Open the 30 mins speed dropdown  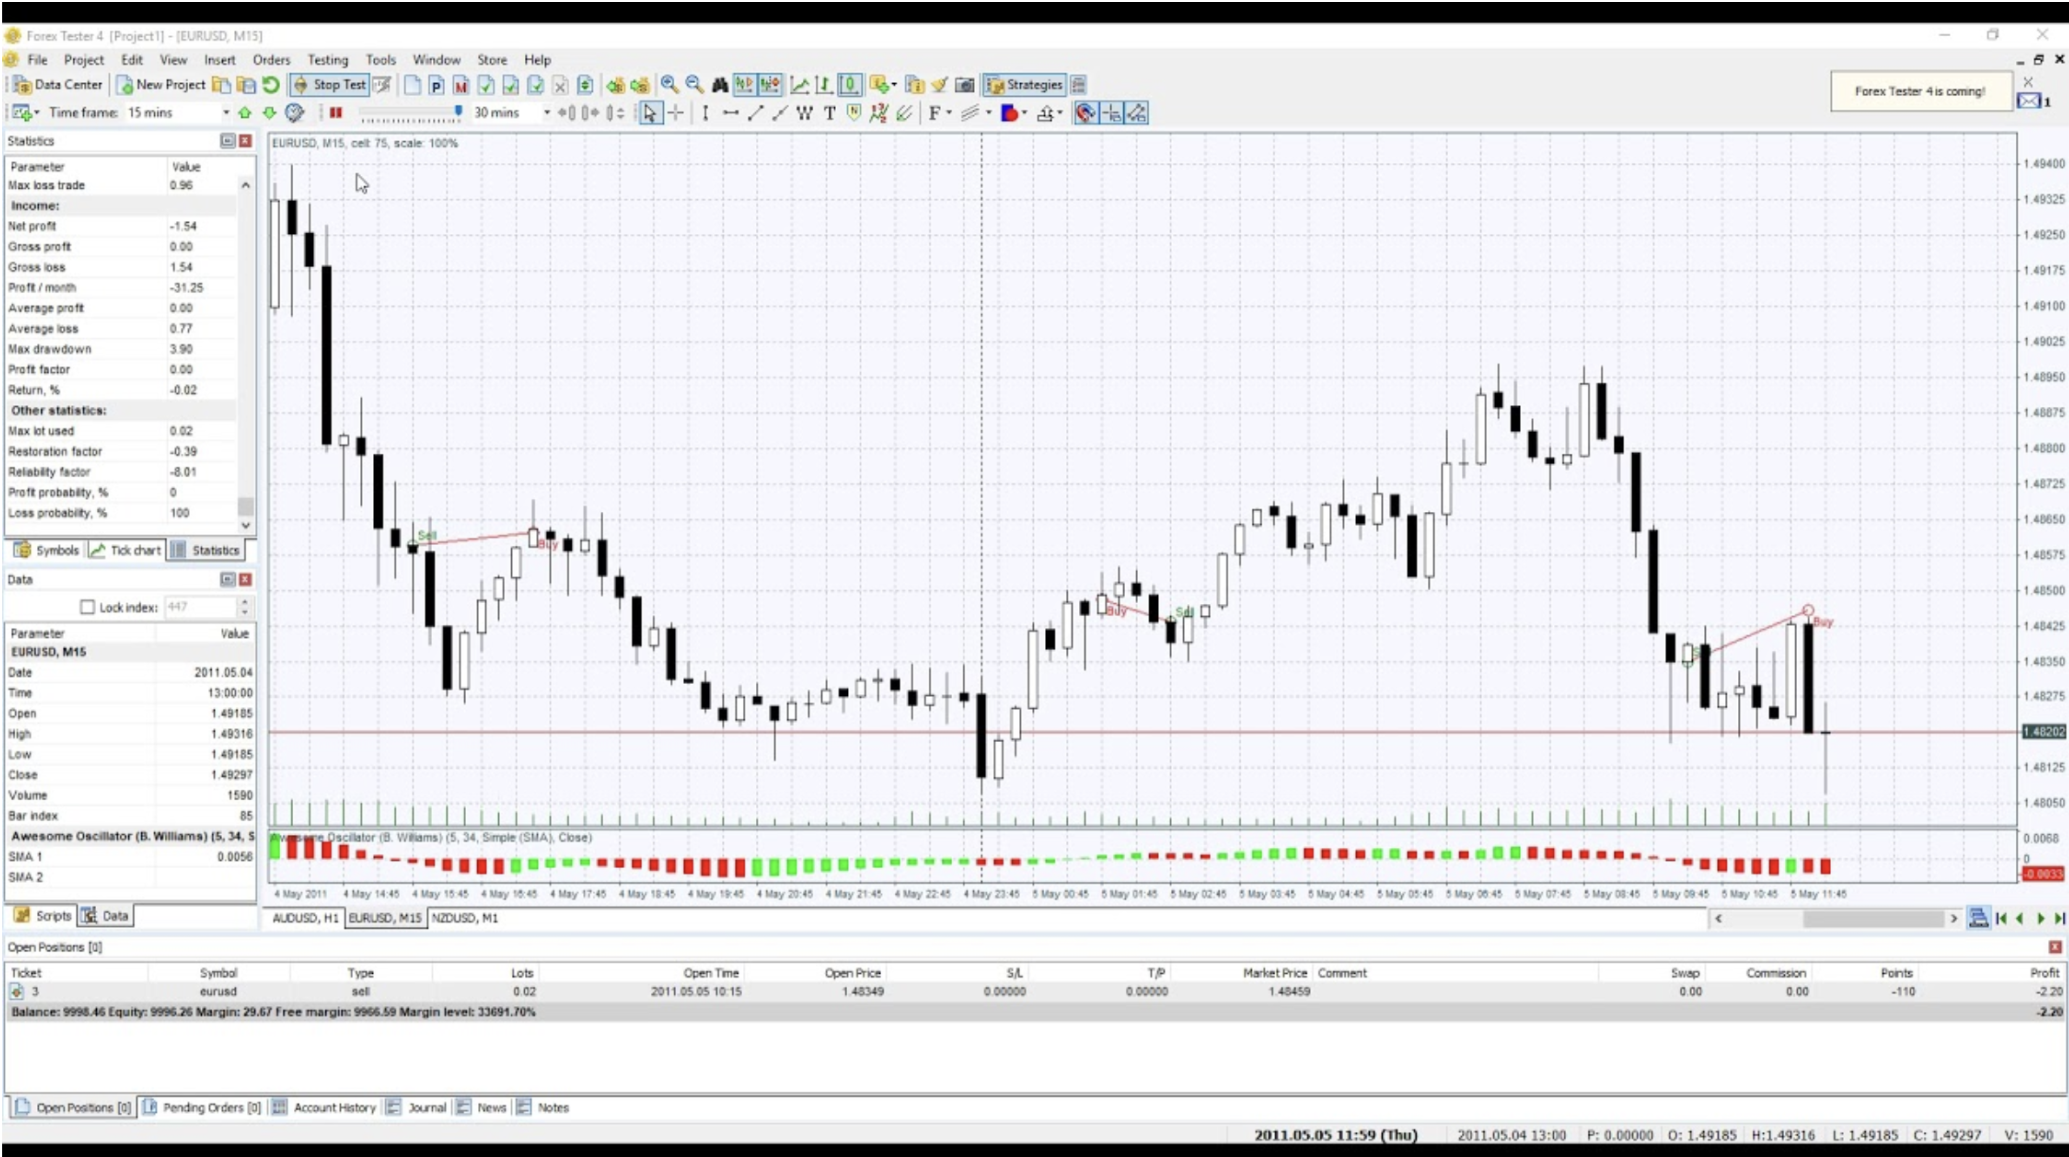(x=546, y=113)
